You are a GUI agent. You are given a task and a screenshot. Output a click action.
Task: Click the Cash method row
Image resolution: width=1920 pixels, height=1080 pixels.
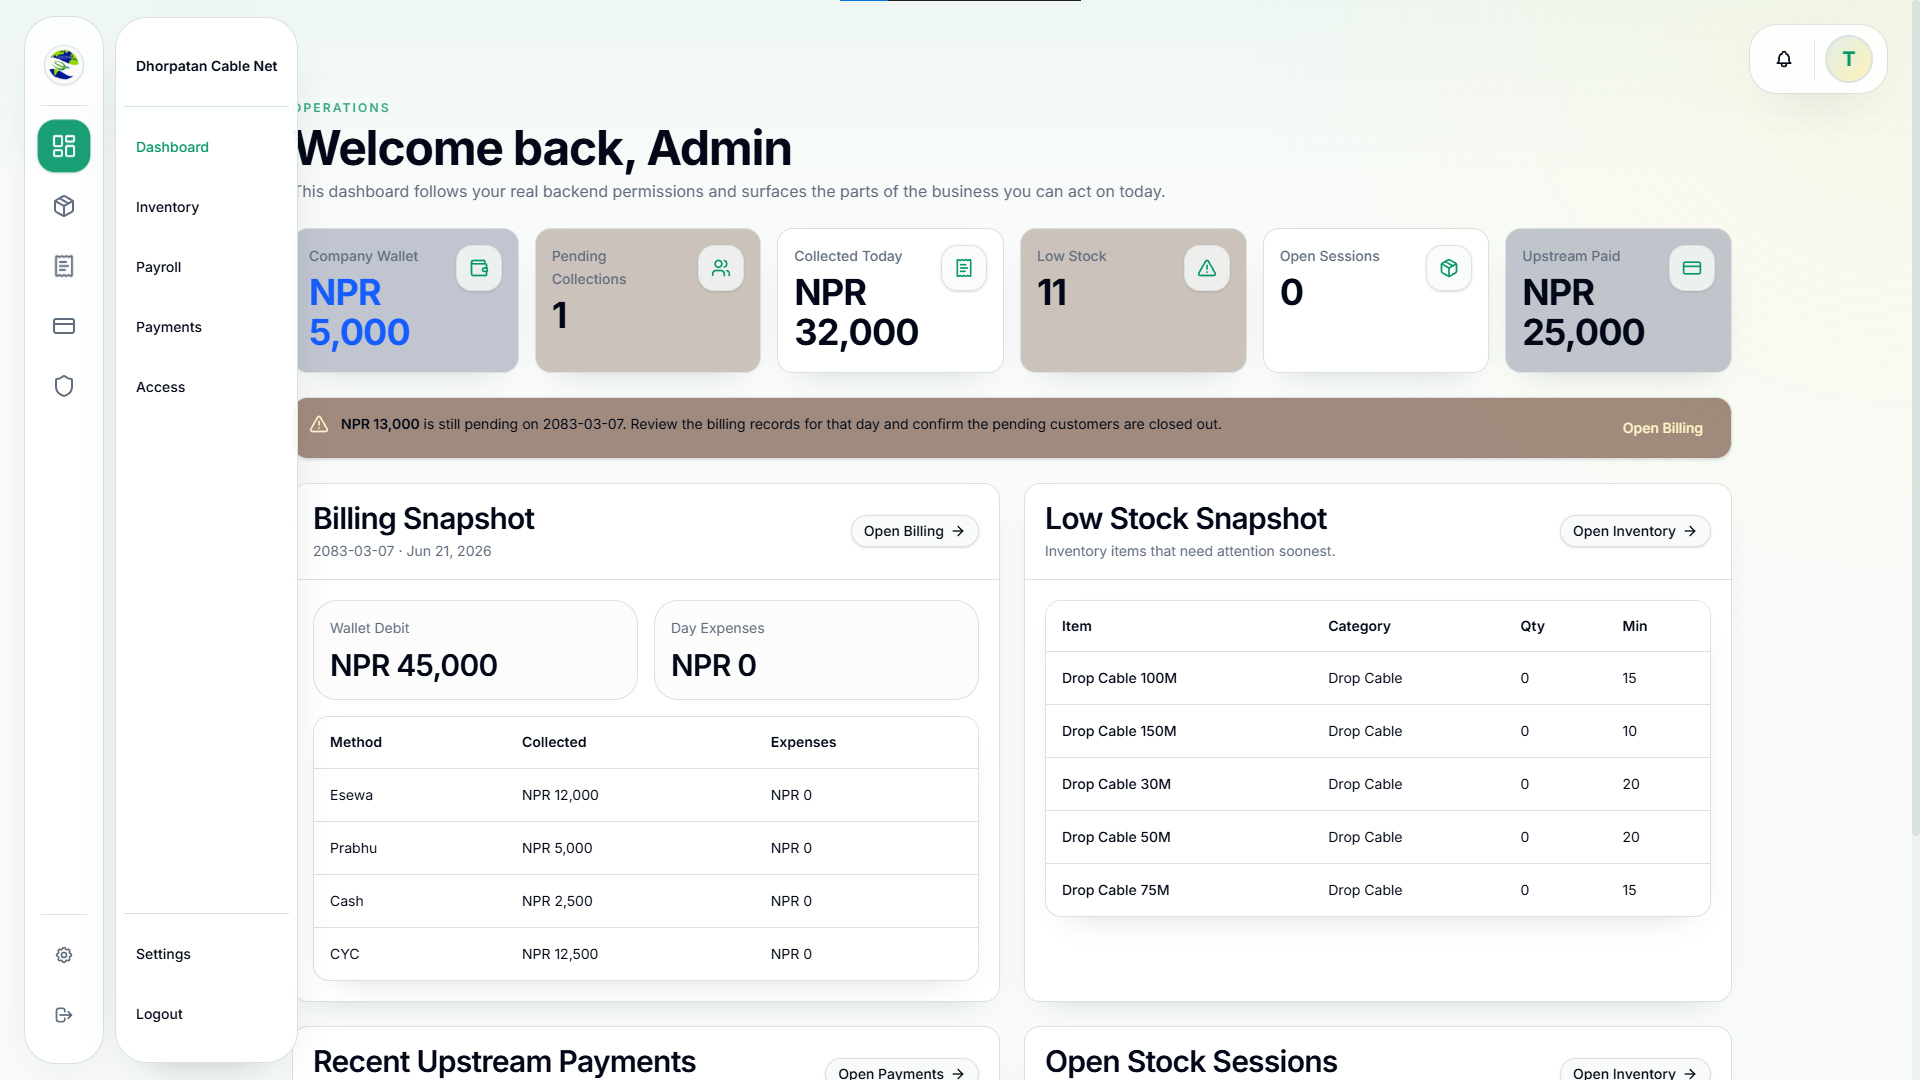point(646,901)
